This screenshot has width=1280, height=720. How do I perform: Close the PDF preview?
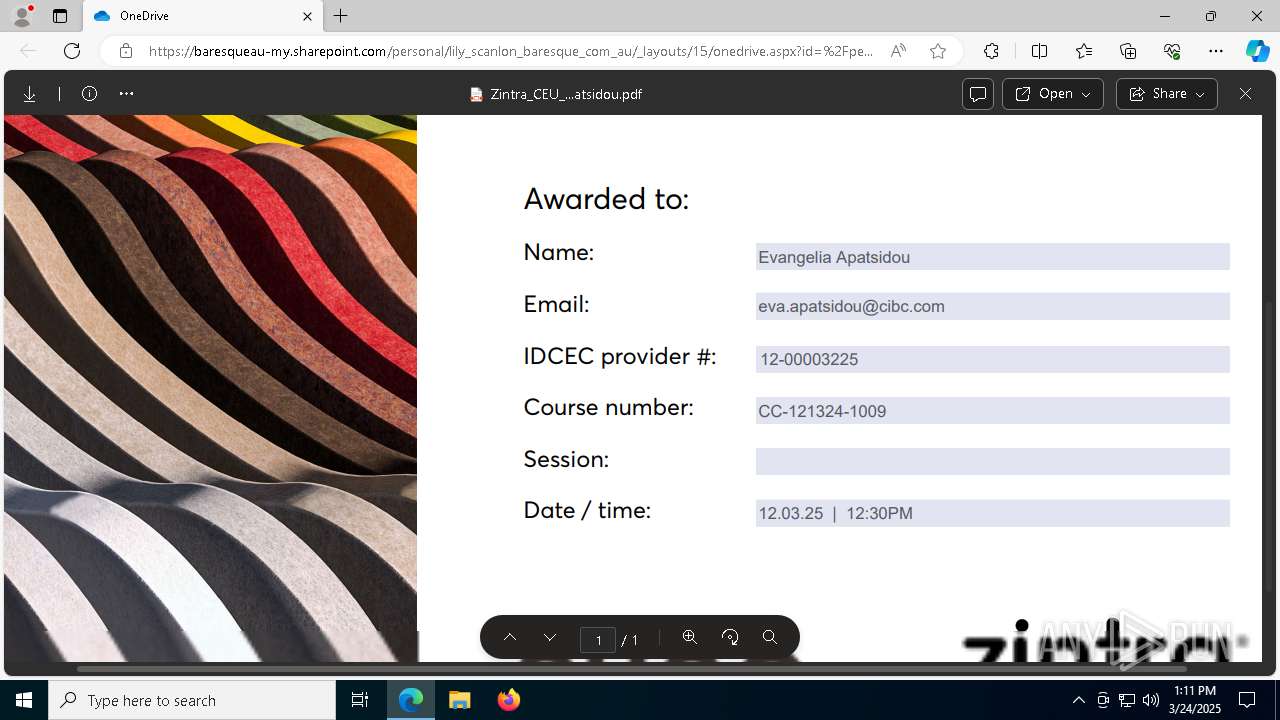[x=1245, y=94]
